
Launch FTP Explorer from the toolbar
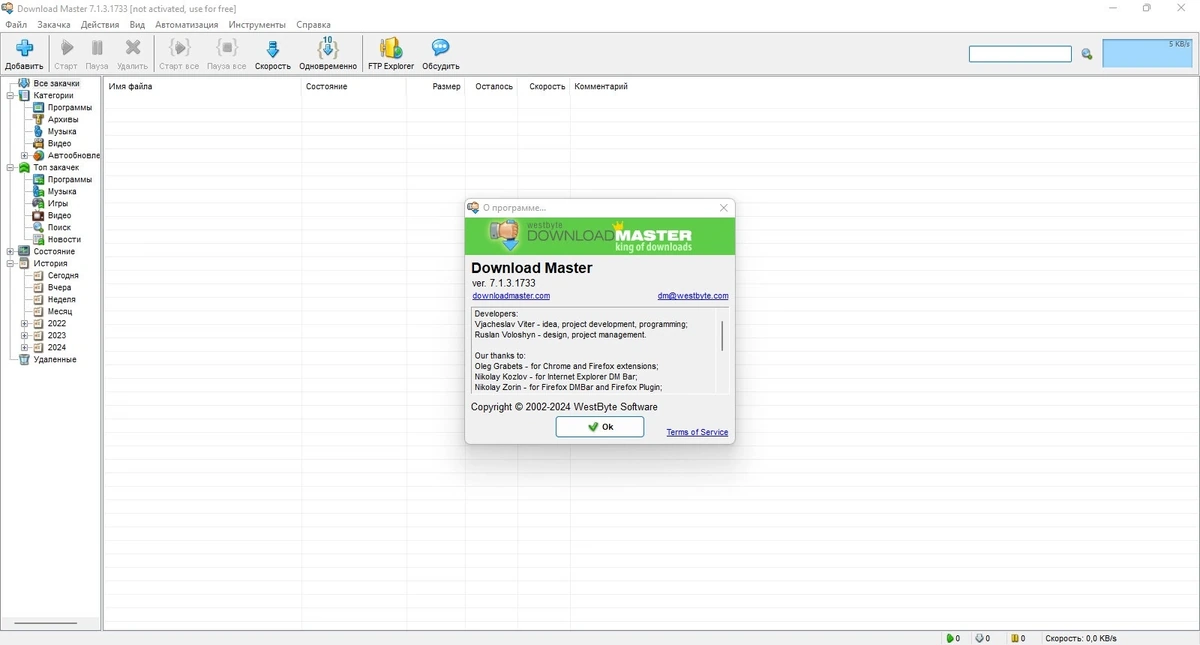click(x=391, y=48)
